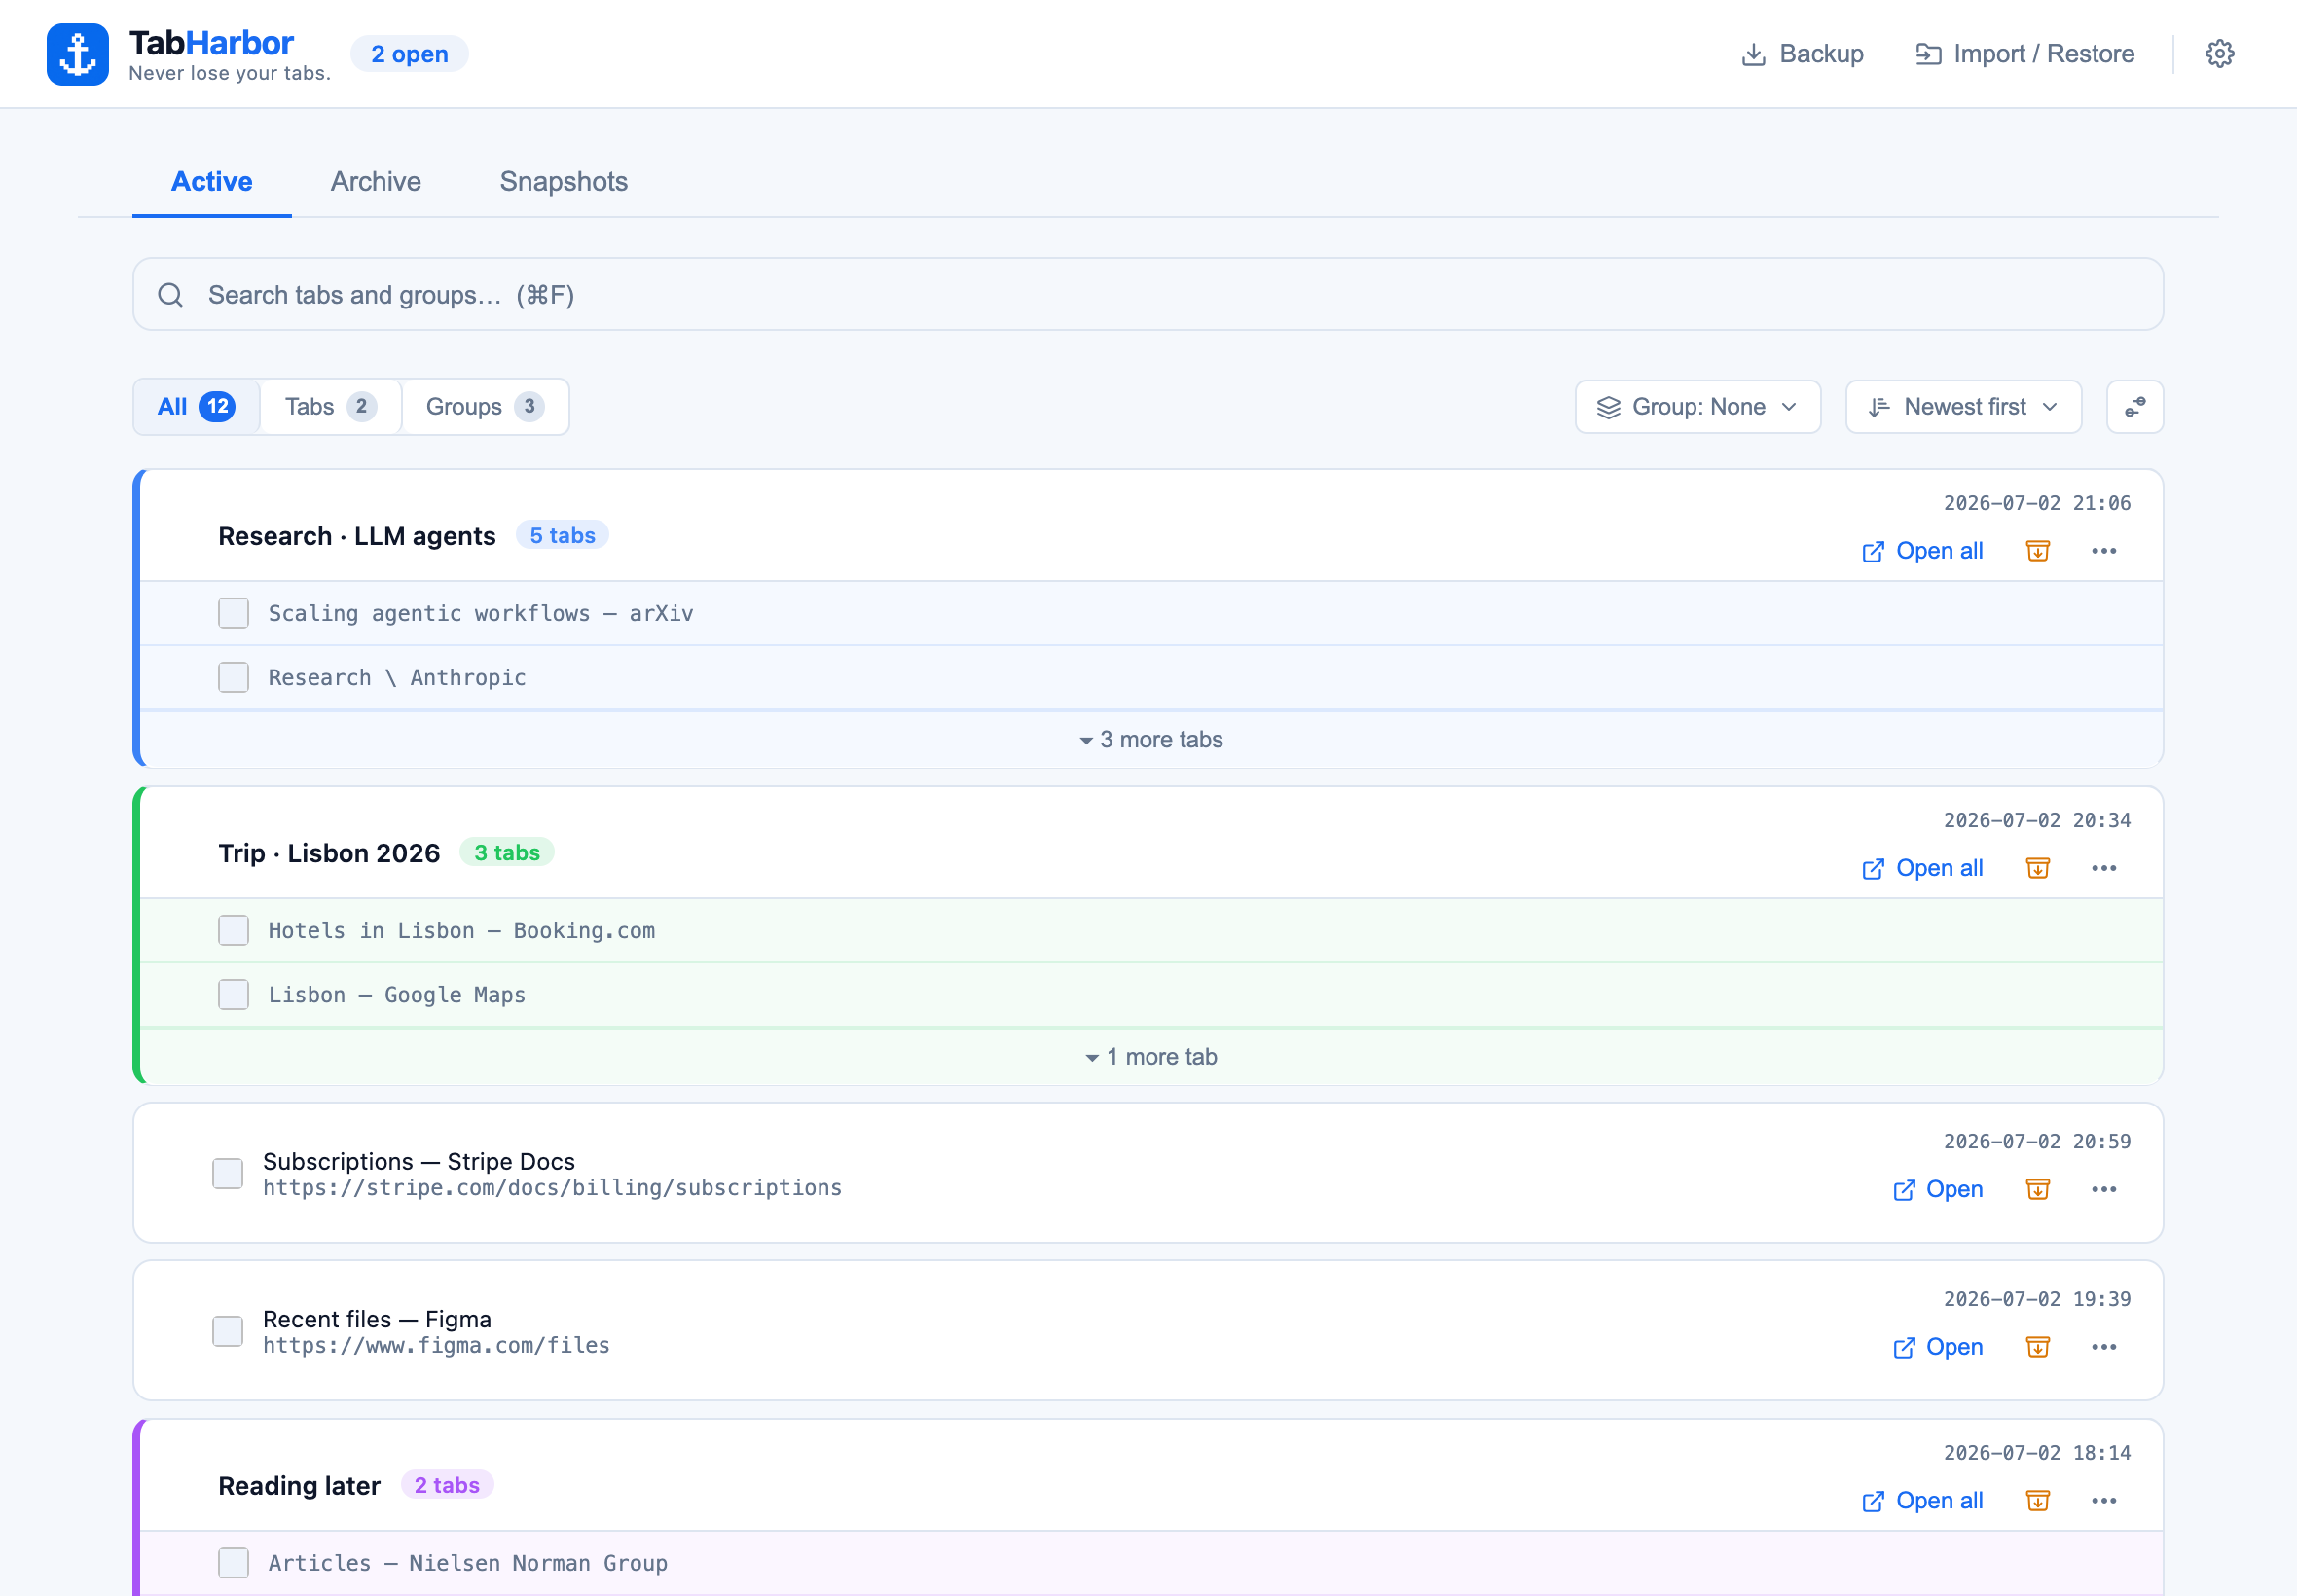Archive the Stripe Docs tab
The width and height of the screenshot is (2297, 1596).
pos(2038,1189)
